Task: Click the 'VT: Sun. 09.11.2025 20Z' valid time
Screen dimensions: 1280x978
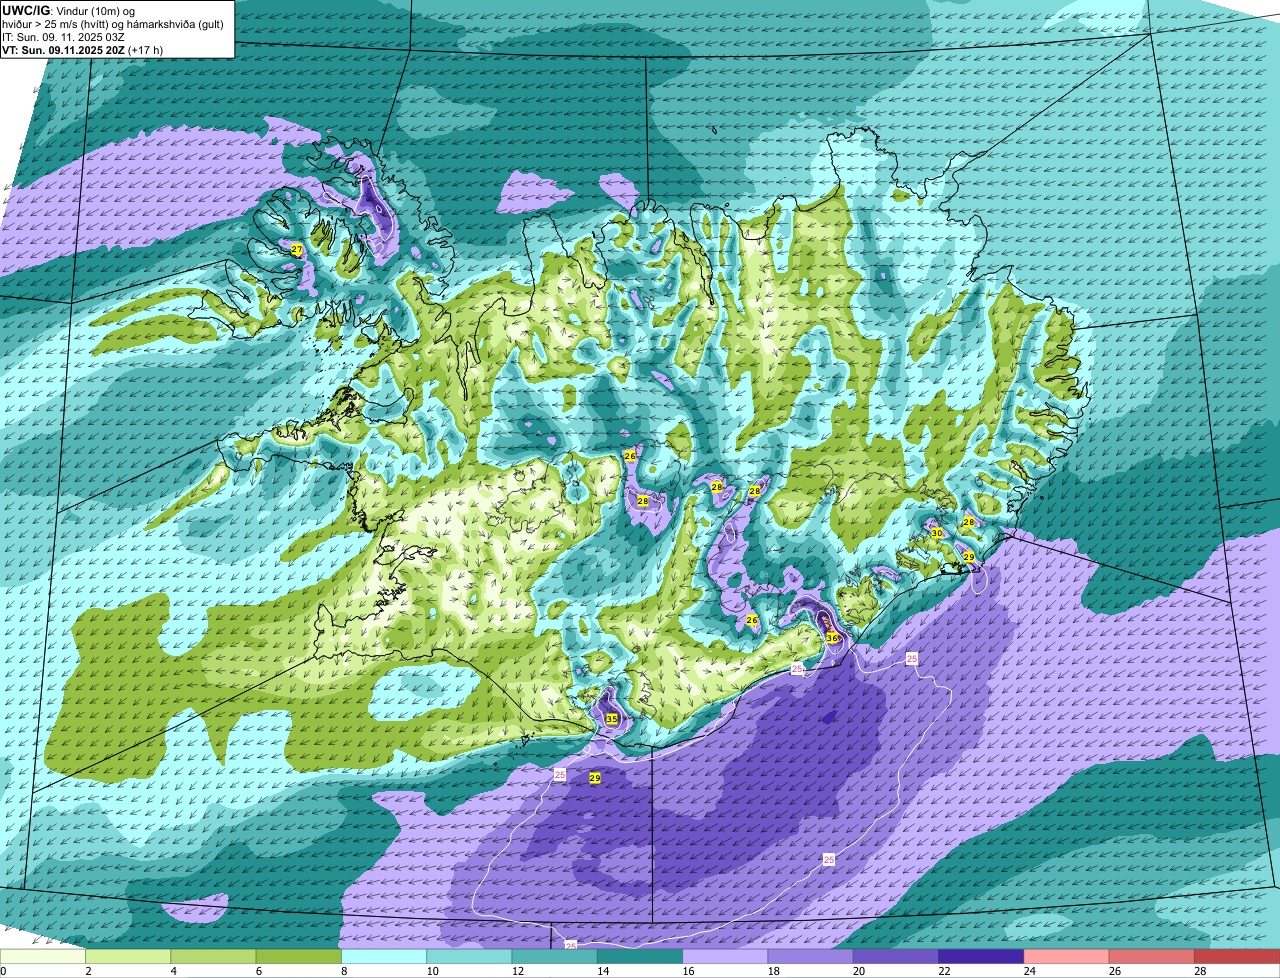Action: (x=64, y=50)
